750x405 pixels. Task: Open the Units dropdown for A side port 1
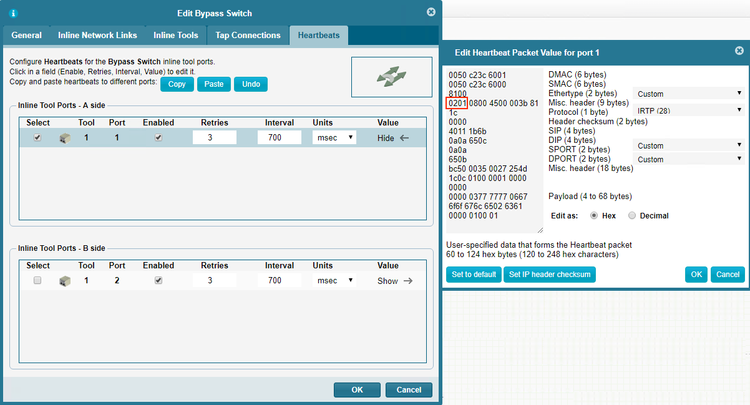(x=335, y=138)
